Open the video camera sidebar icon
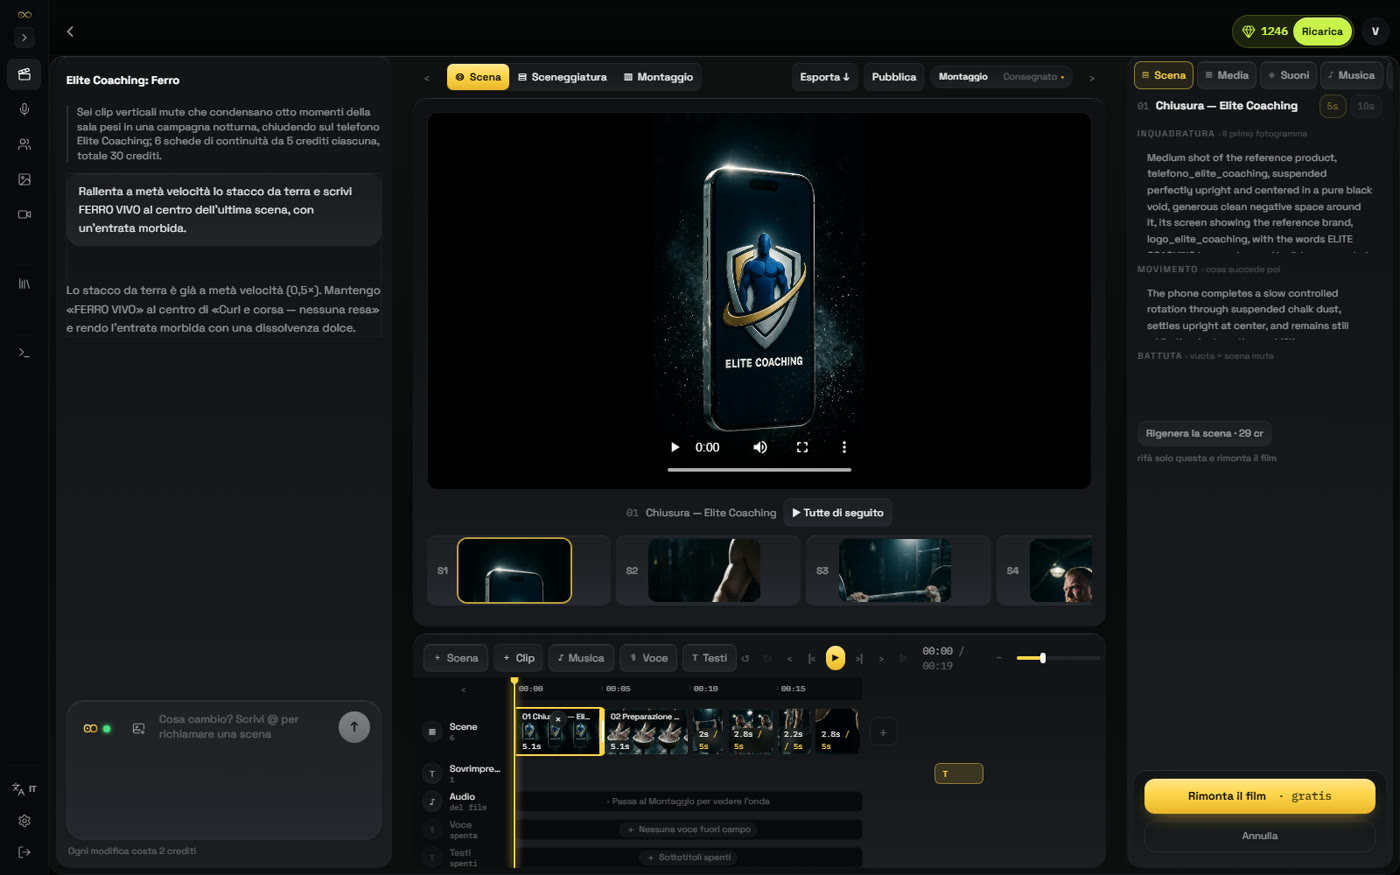This screenshot has width=1400, height=875. [24, 214]
